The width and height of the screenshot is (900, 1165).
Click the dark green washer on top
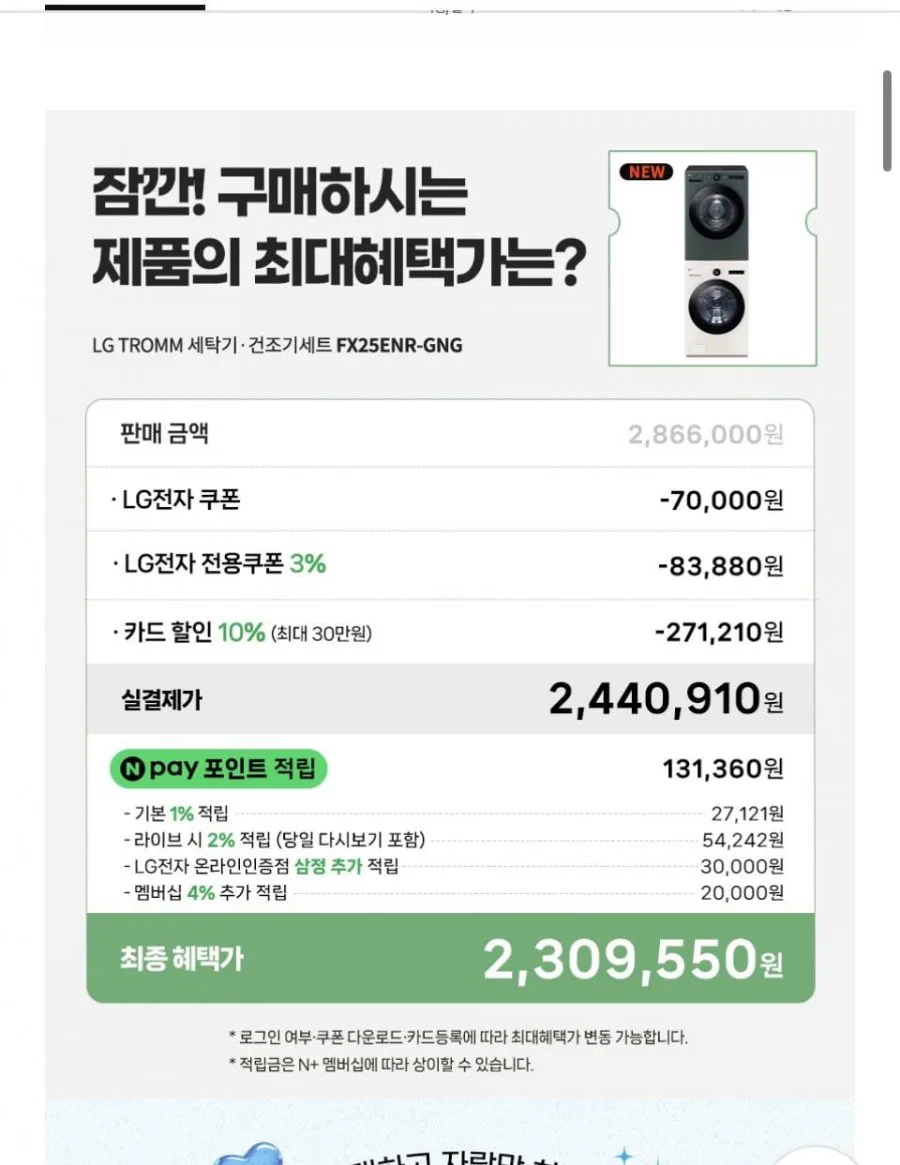click(716, 212)
